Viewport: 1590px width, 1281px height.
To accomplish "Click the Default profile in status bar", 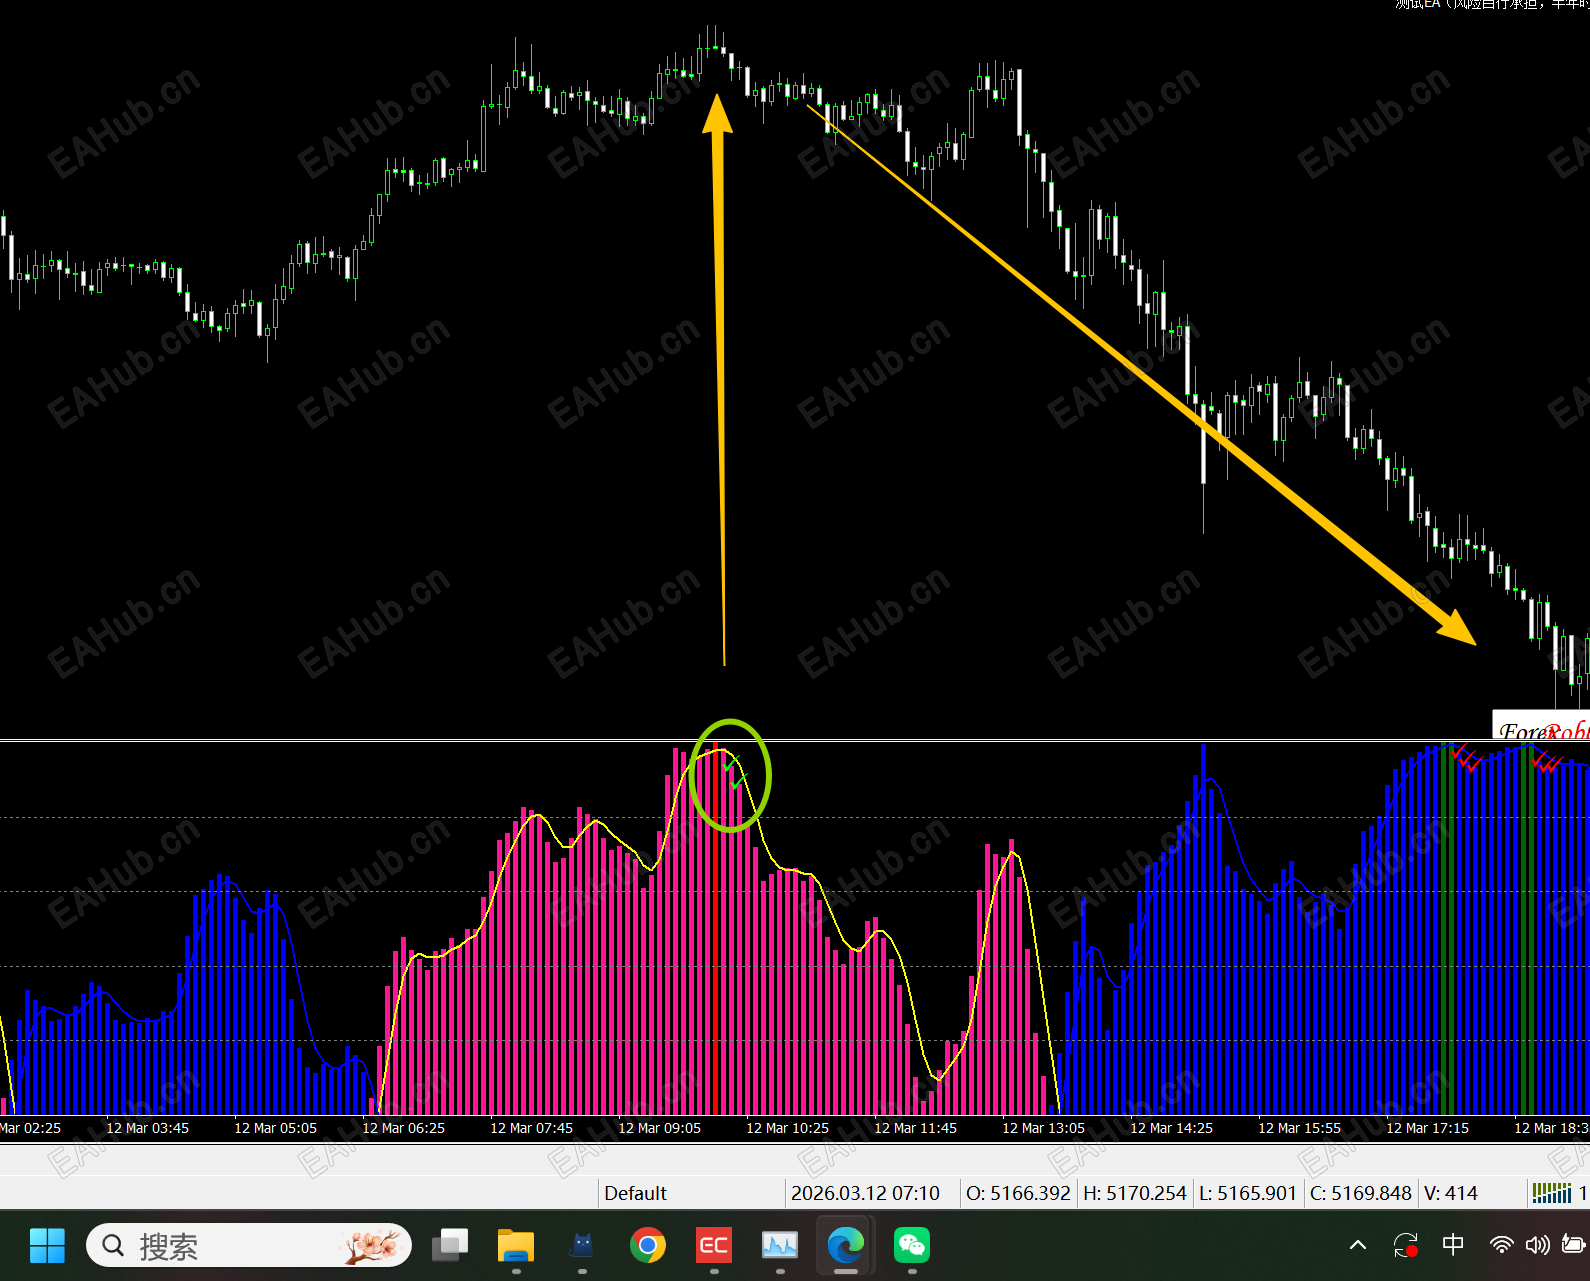I will 635,1193.
